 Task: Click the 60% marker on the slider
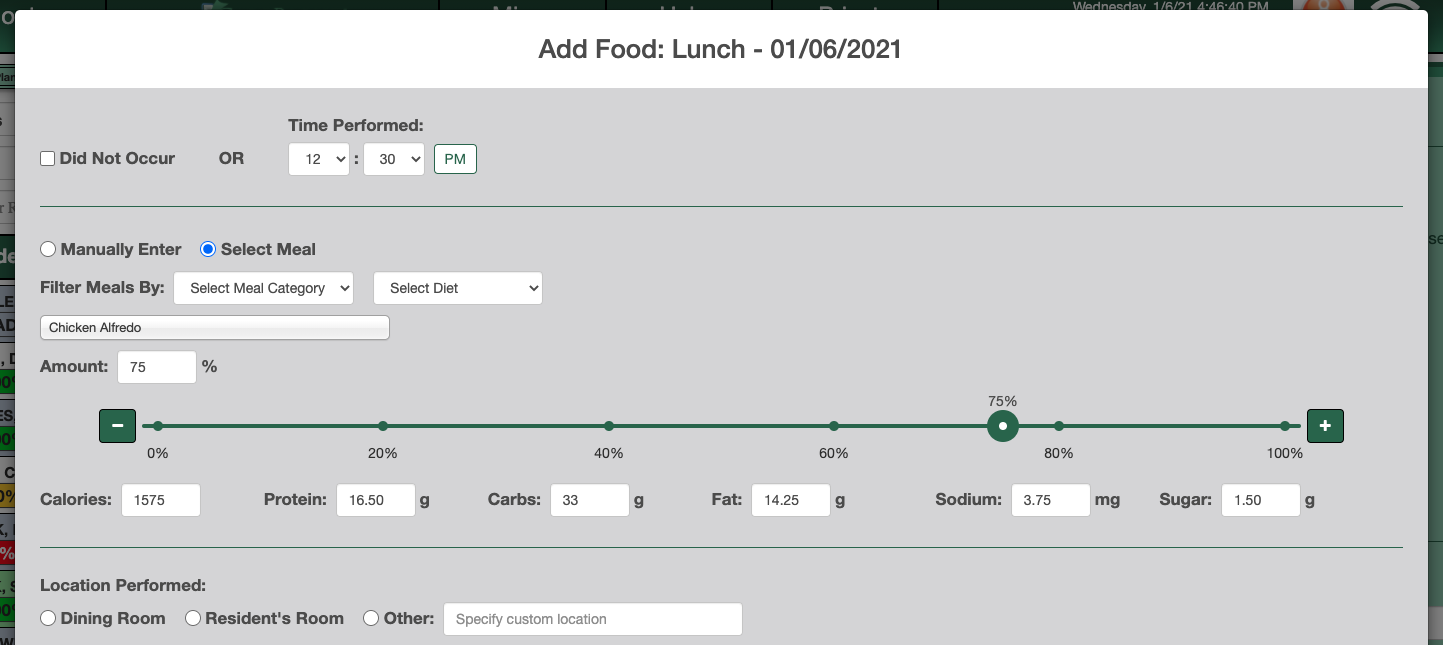pyautogui.click(x=834, y=426)
